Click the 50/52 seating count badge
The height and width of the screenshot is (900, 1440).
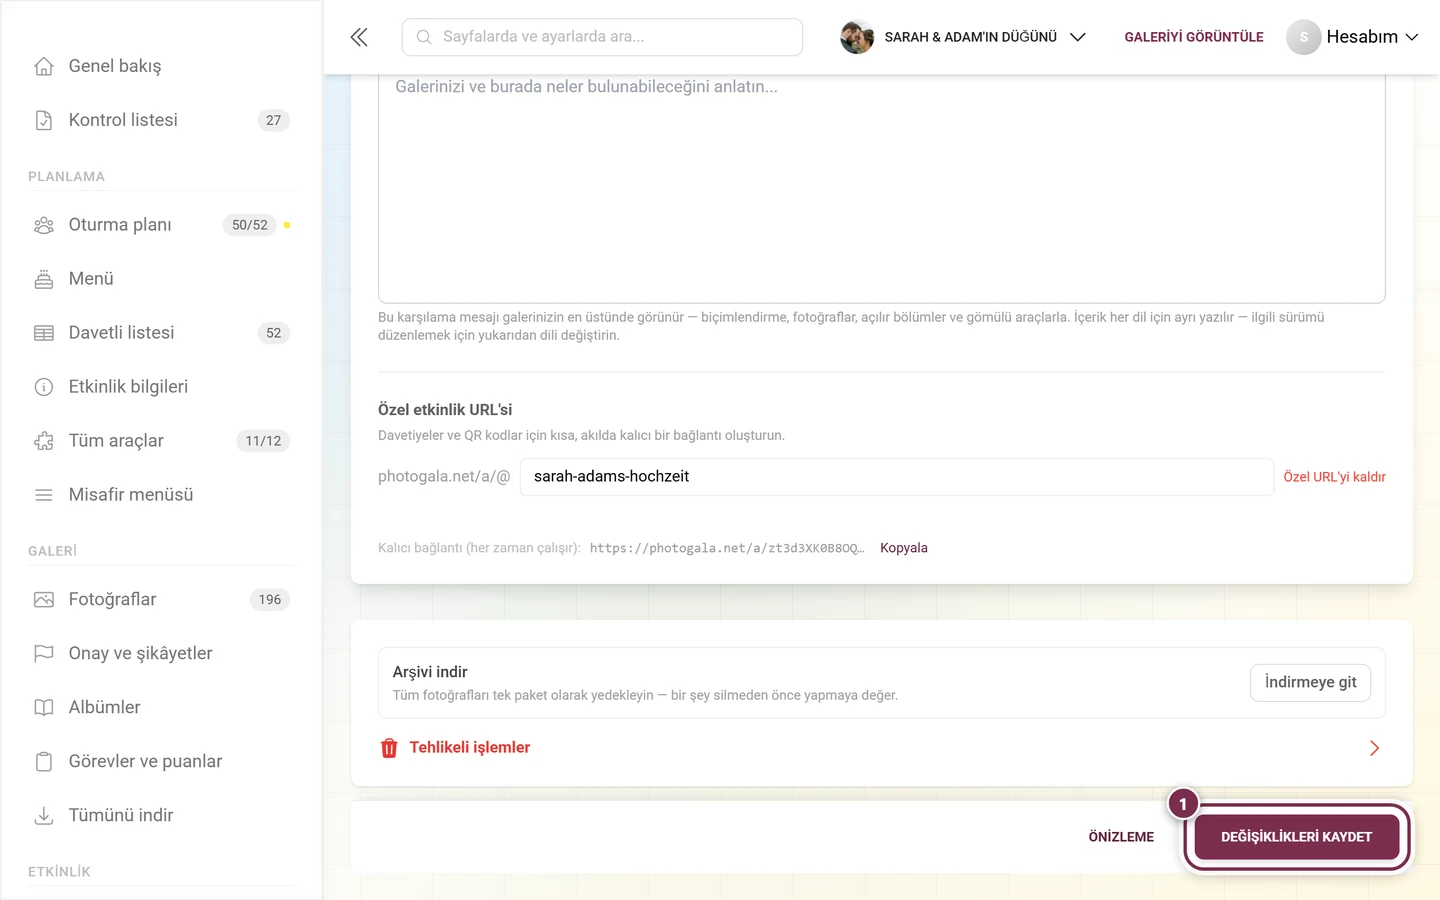point(249,225)
